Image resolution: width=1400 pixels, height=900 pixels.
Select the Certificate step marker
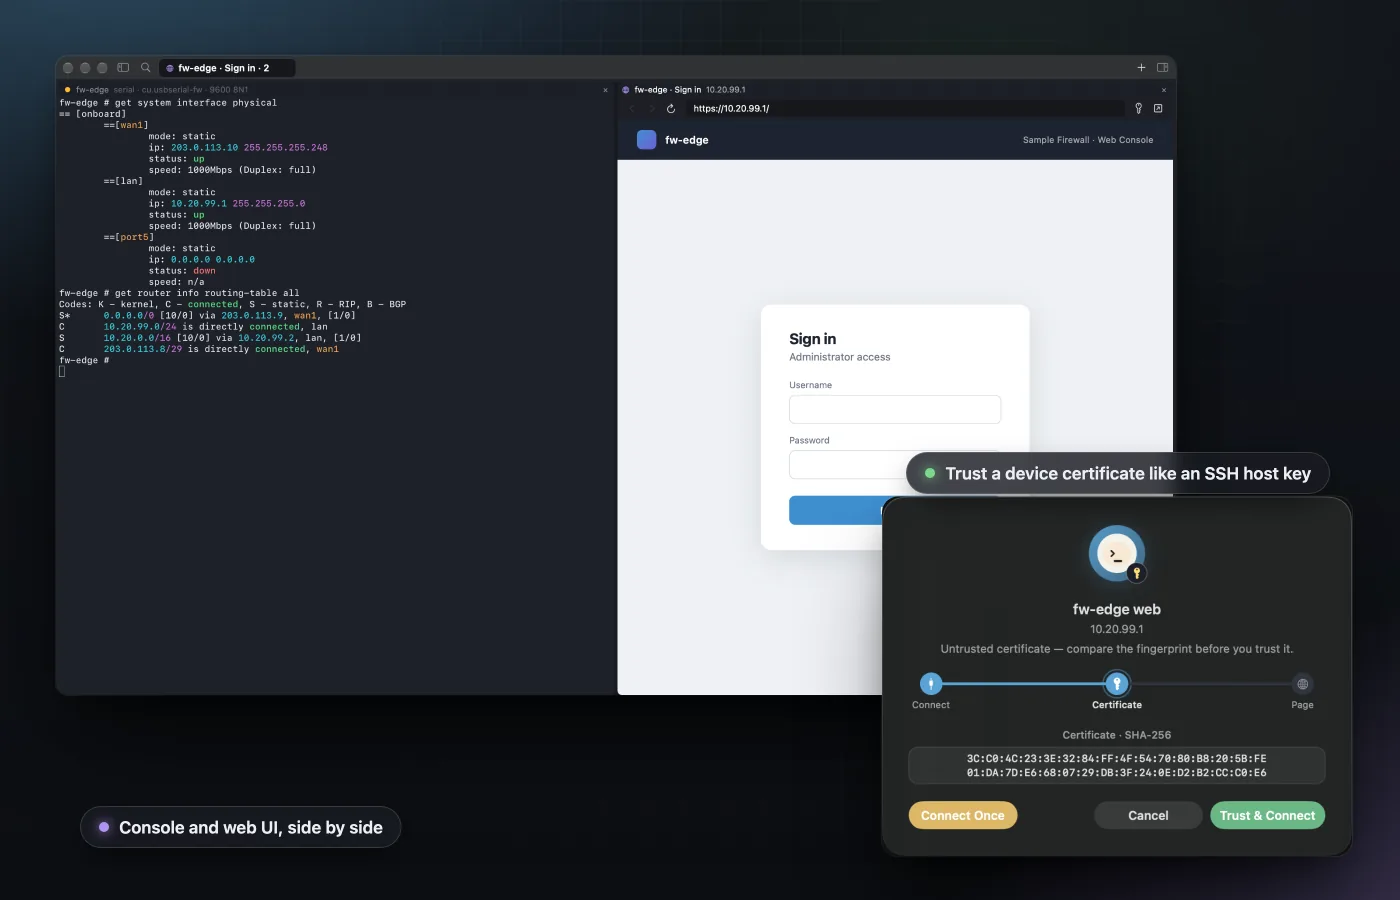(x=1117, y=684)
